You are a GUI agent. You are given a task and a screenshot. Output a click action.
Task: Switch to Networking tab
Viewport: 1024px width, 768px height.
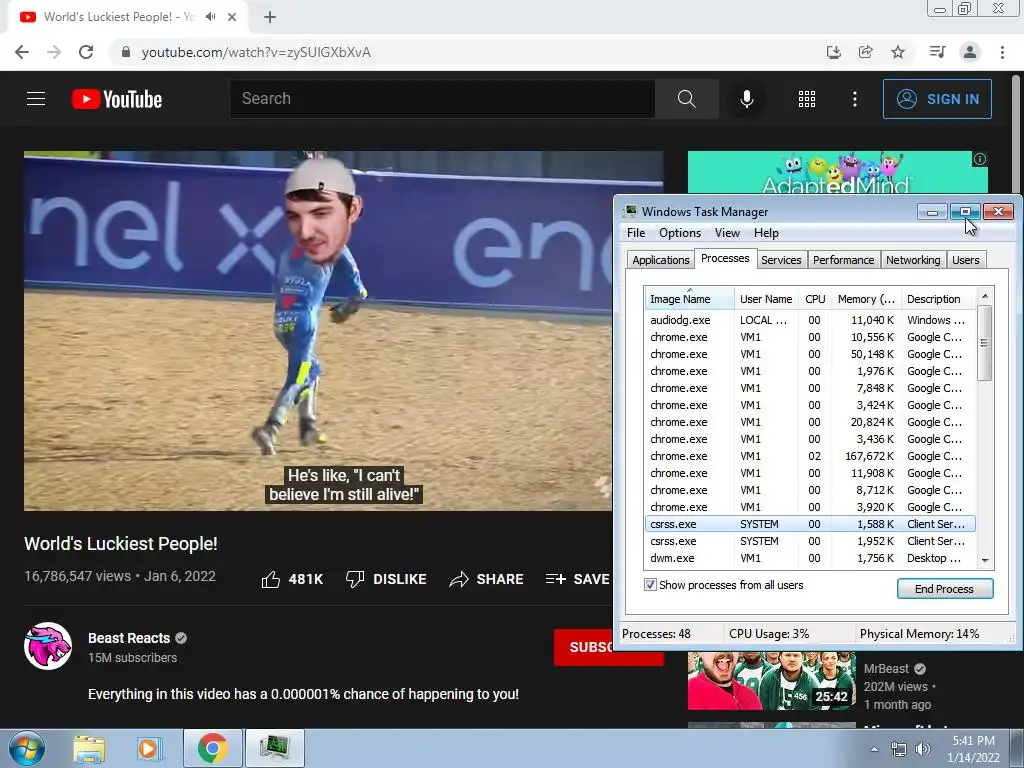click(913, 260)
